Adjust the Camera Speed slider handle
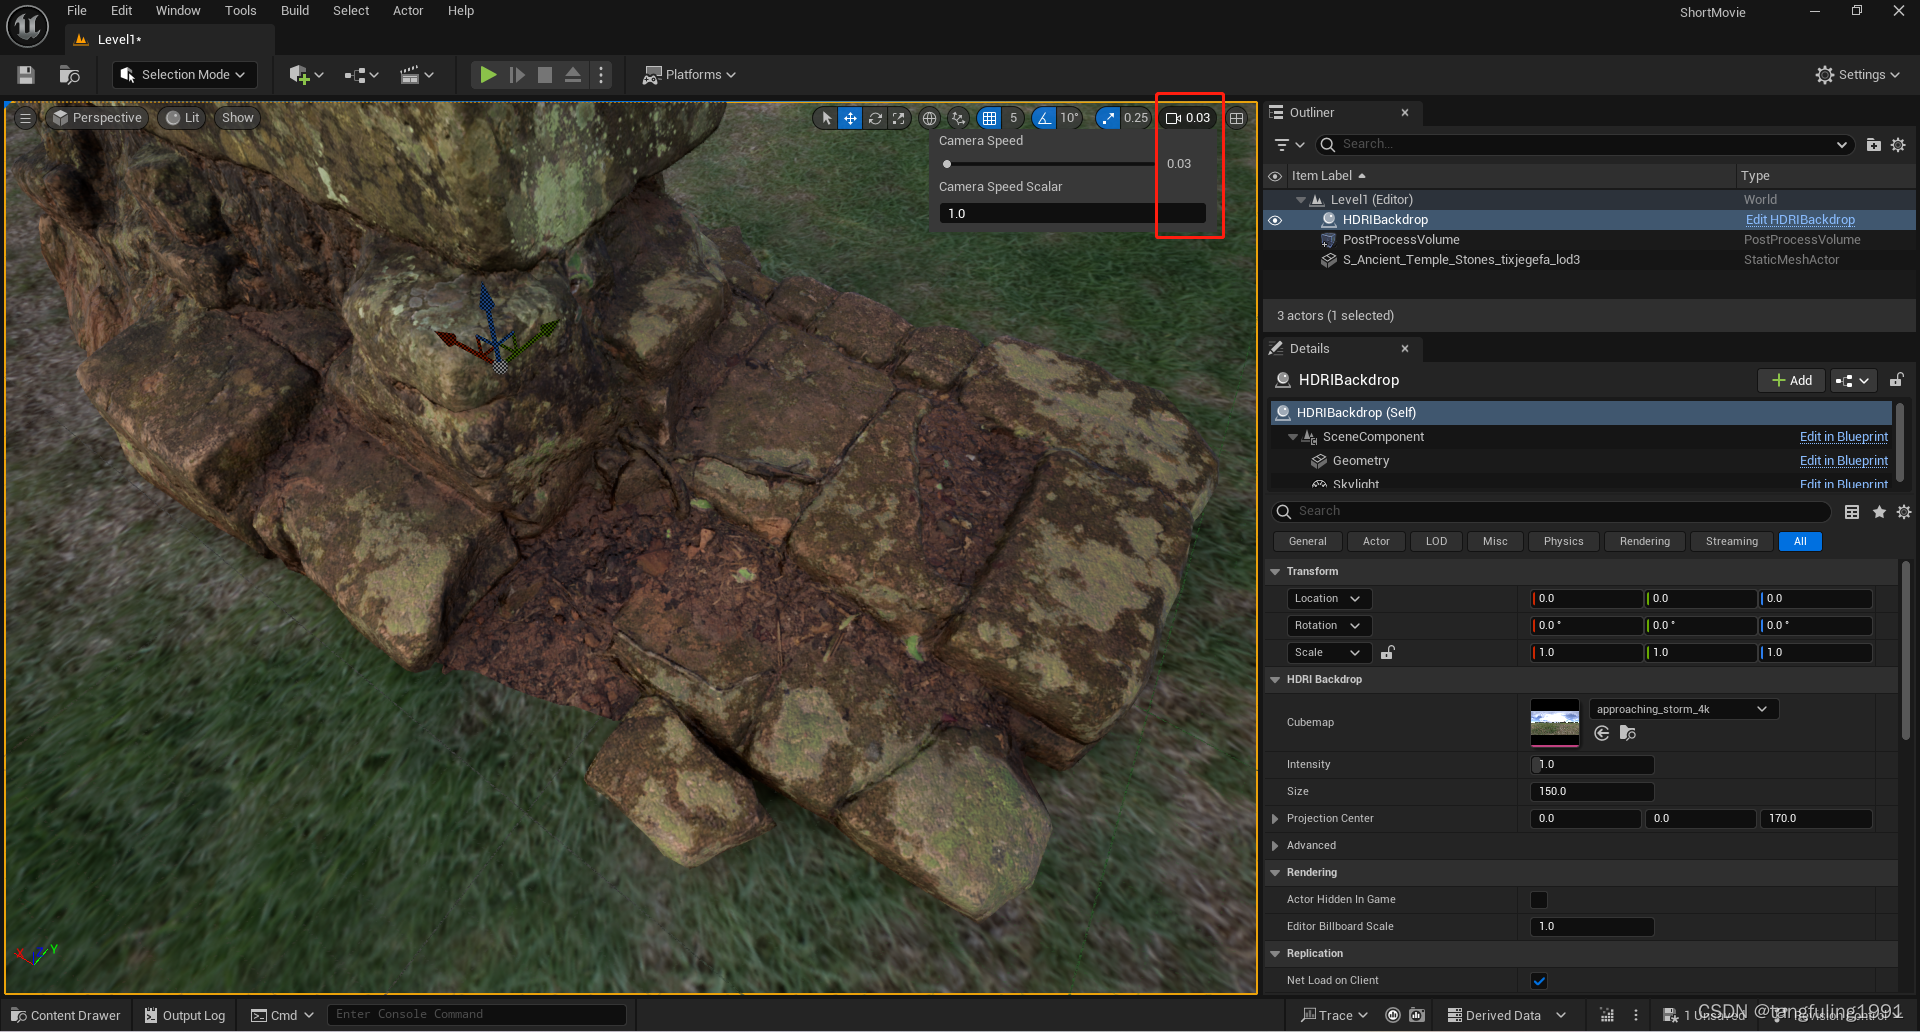Image resolution: width=1920 pixels, height=1032 pixels. [x=947, y=164]
